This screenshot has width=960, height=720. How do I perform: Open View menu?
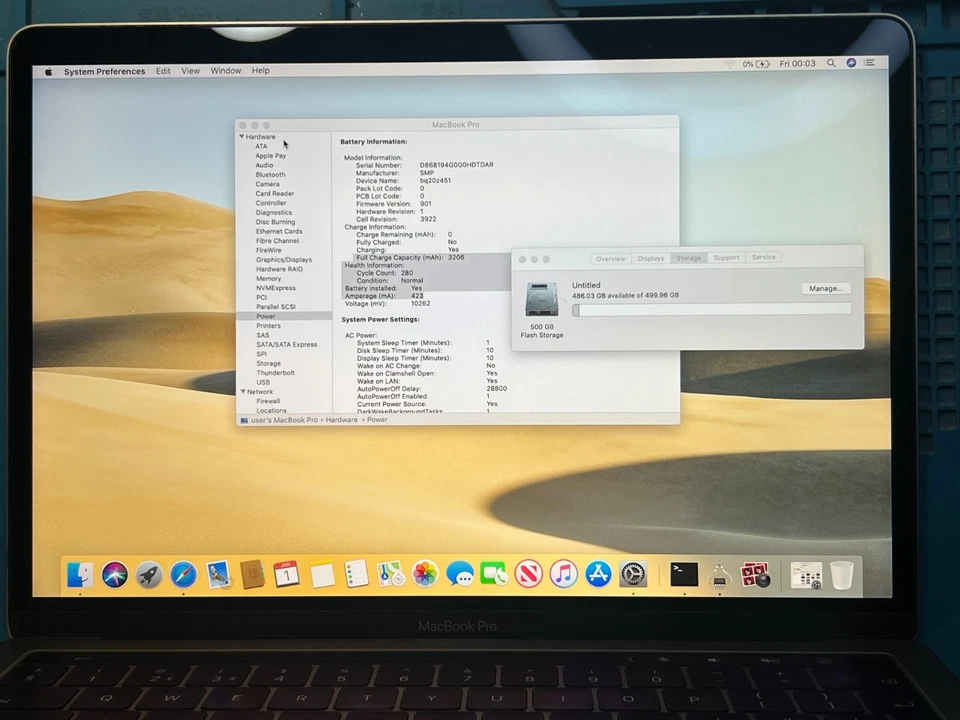coord(190,71)
